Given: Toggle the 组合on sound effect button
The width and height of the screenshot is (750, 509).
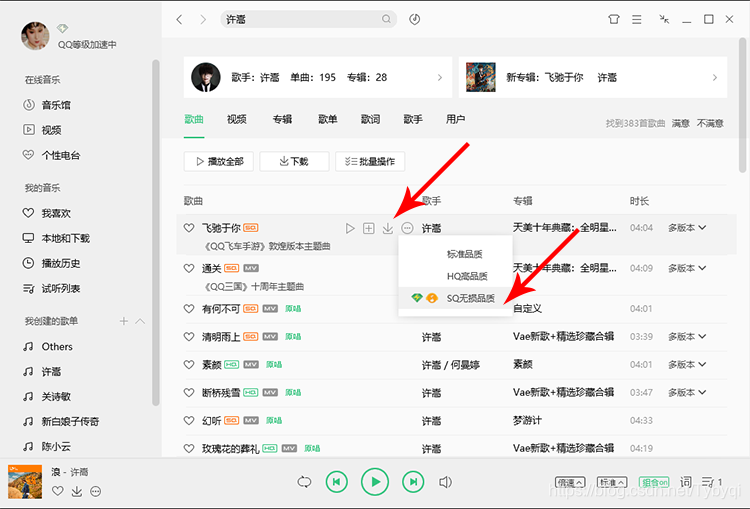Looking at the screenshot, I should [654, 482].
